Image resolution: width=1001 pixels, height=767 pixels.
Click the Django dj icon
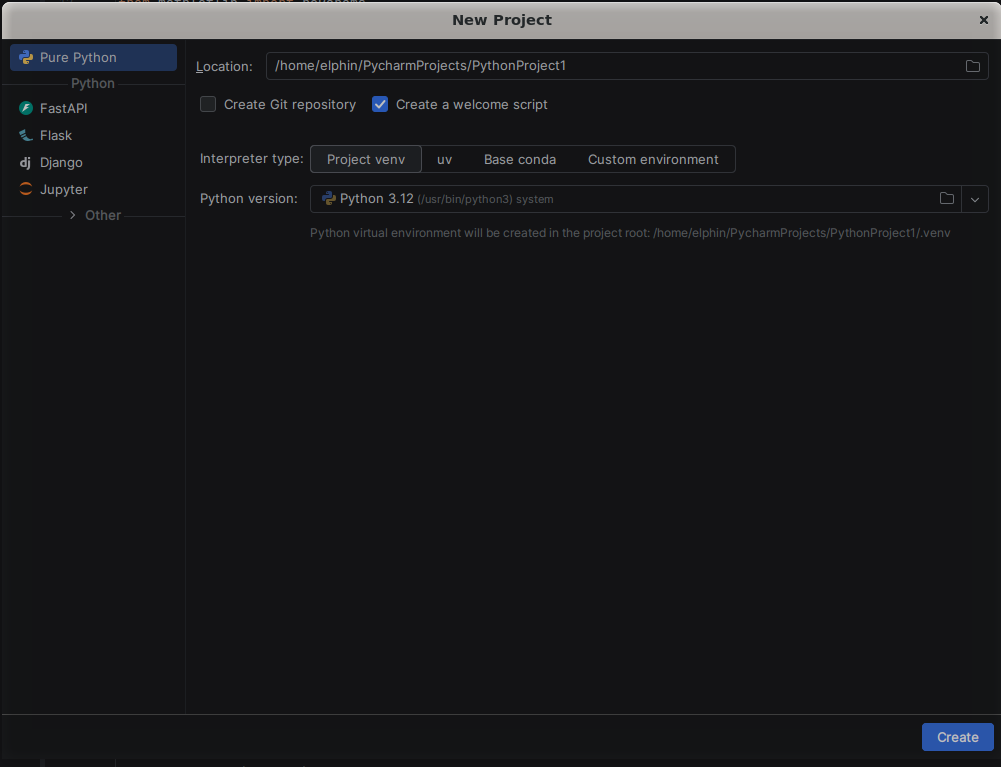(x=26, y=162)
